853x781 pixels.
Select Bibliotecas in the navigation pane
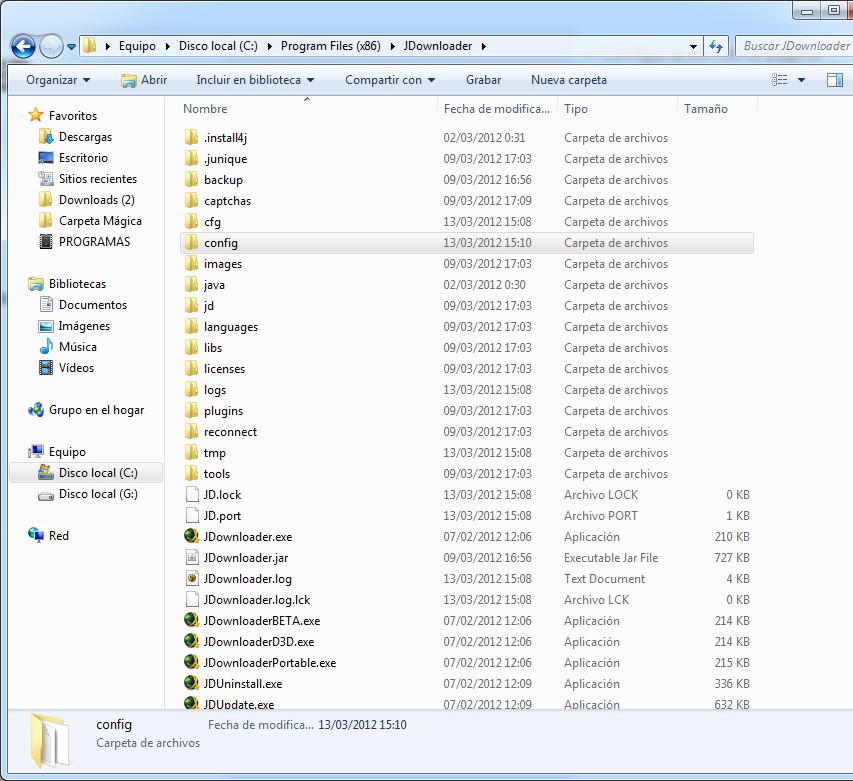[x=77, y=284]
